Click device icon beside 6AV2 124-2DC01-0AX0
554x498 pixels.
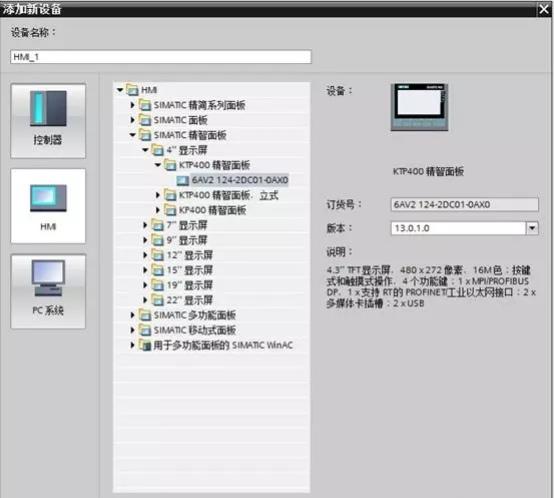pos(183,180)
